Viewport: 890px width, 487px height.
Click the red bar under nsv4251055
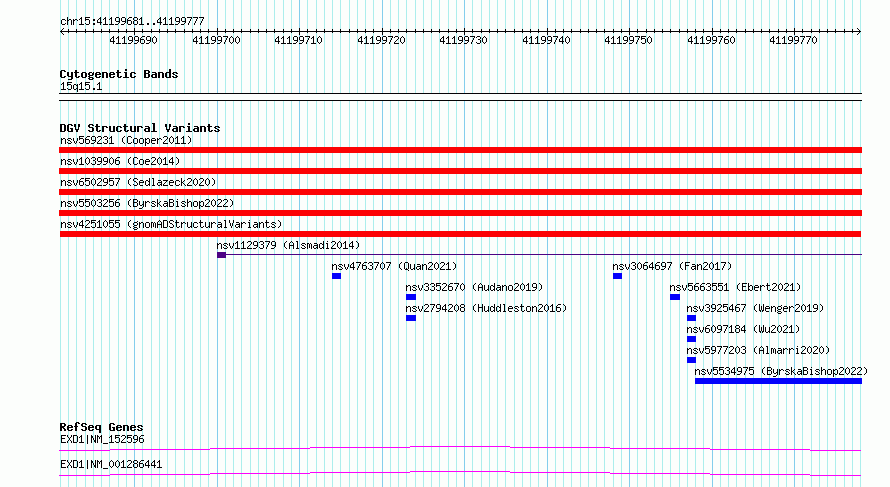460,234
